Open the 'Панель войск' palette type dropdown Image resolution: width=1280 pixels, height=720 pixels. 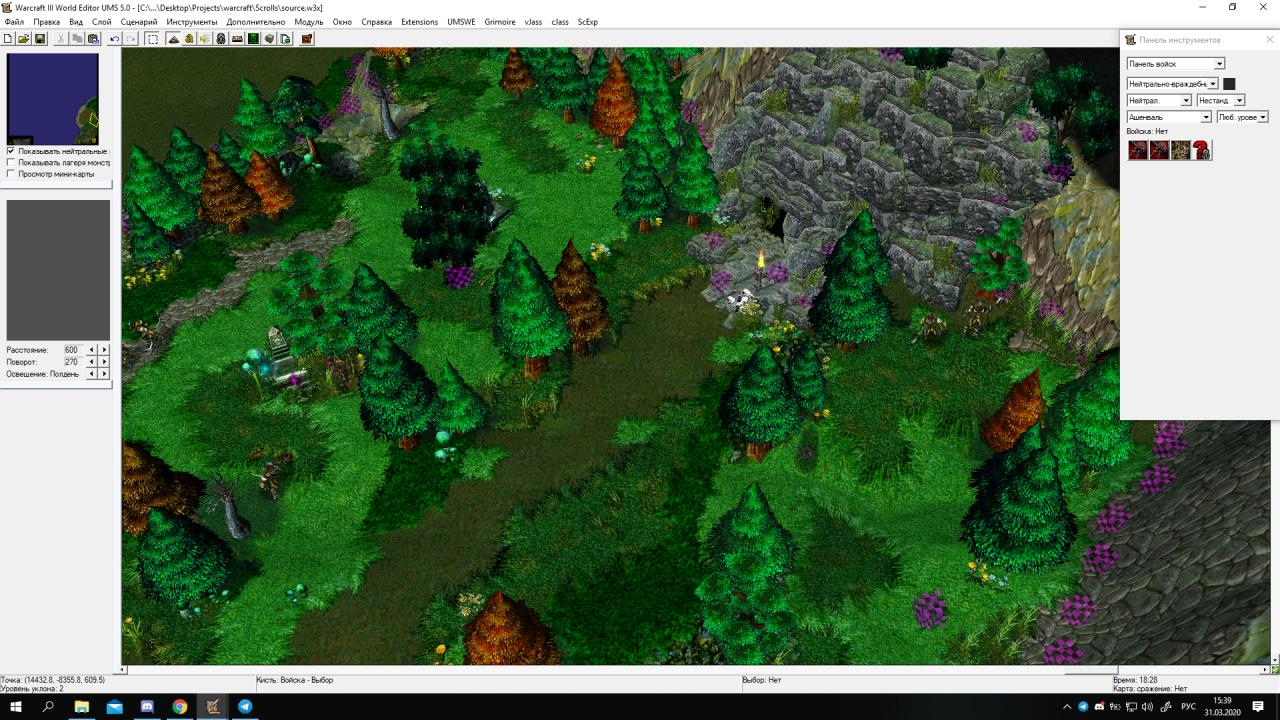pyautogui.click(x=1176, y=64)
